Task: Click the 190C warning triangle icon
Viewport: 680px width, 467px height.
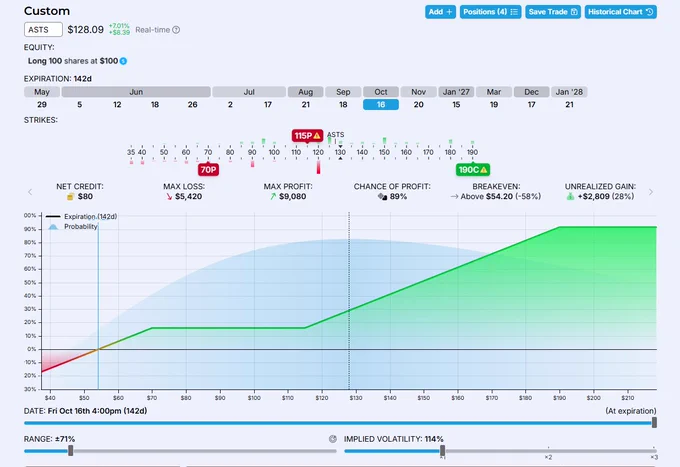Action: tap(484, 170)
